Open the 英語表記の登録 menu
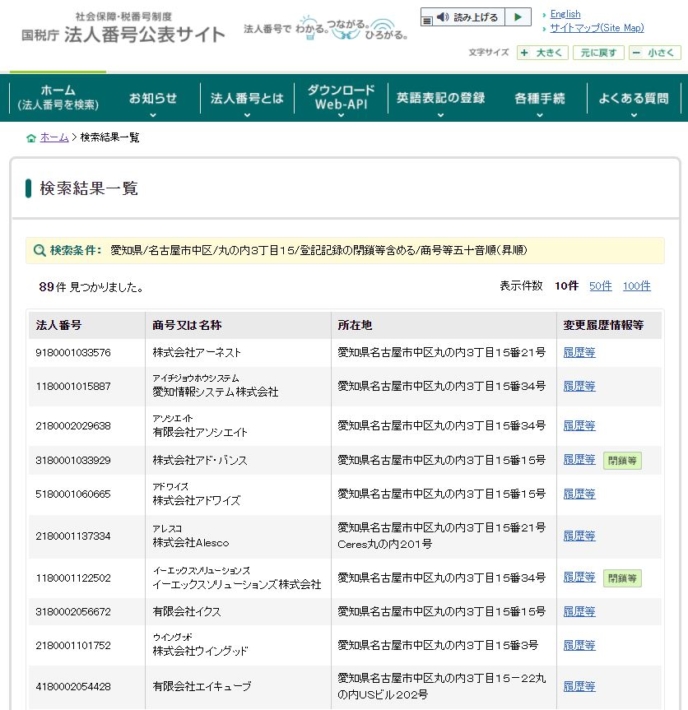The image size is (688, 710). (441, 98)
